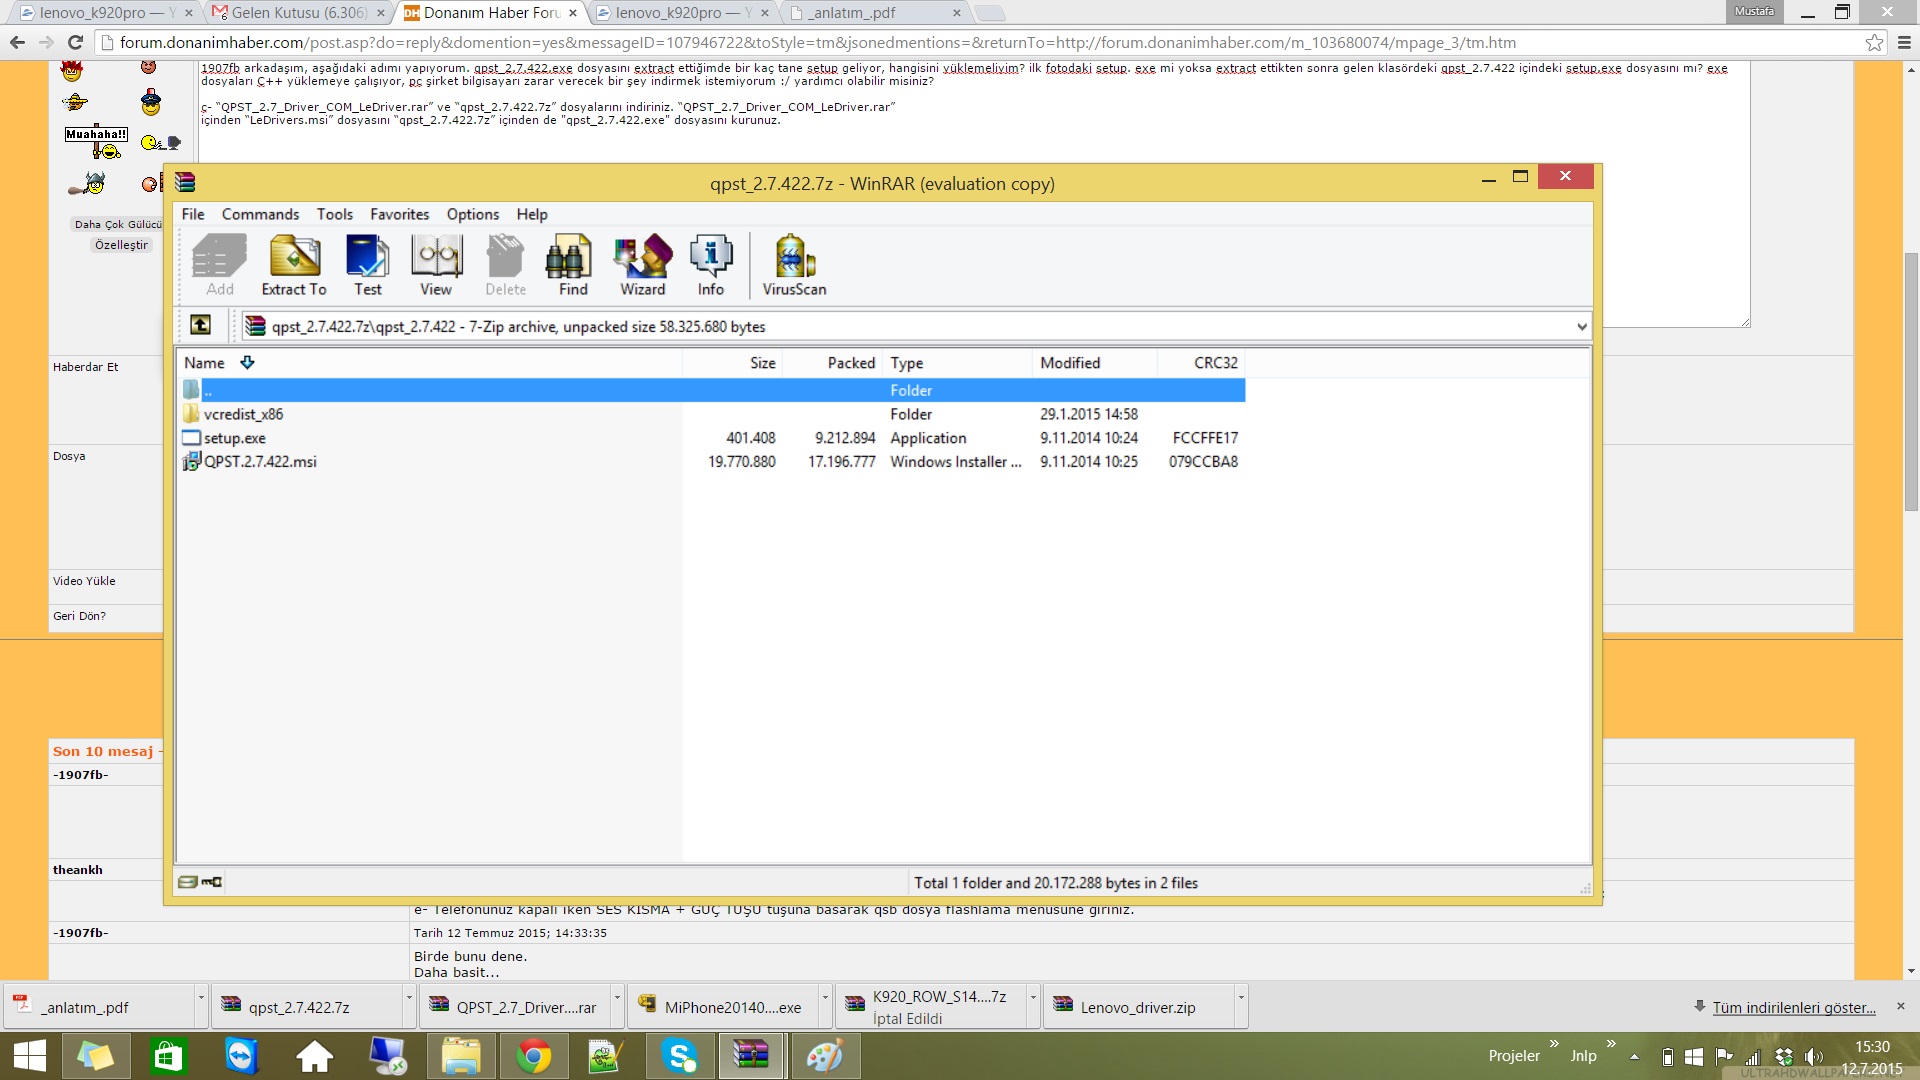Run VirusScan on the archive
The image size is (1920, 1080).
tap(795, 265)
